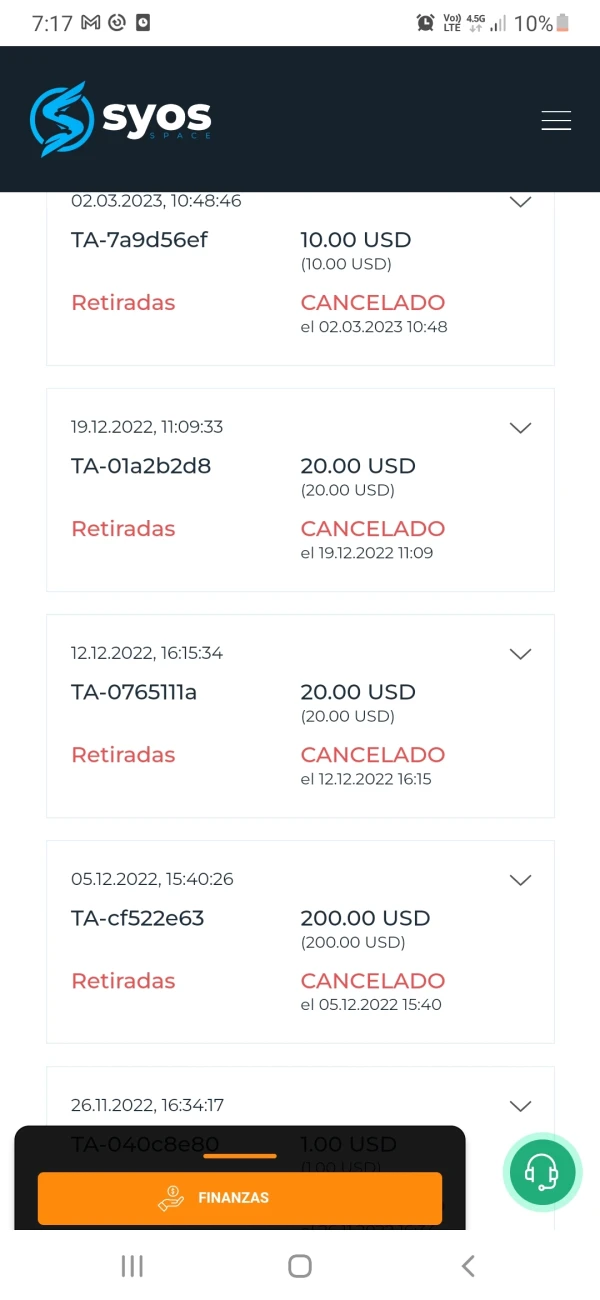Tap CANCELADO status for TA-01a2b2d8

[x=373, y=529]
